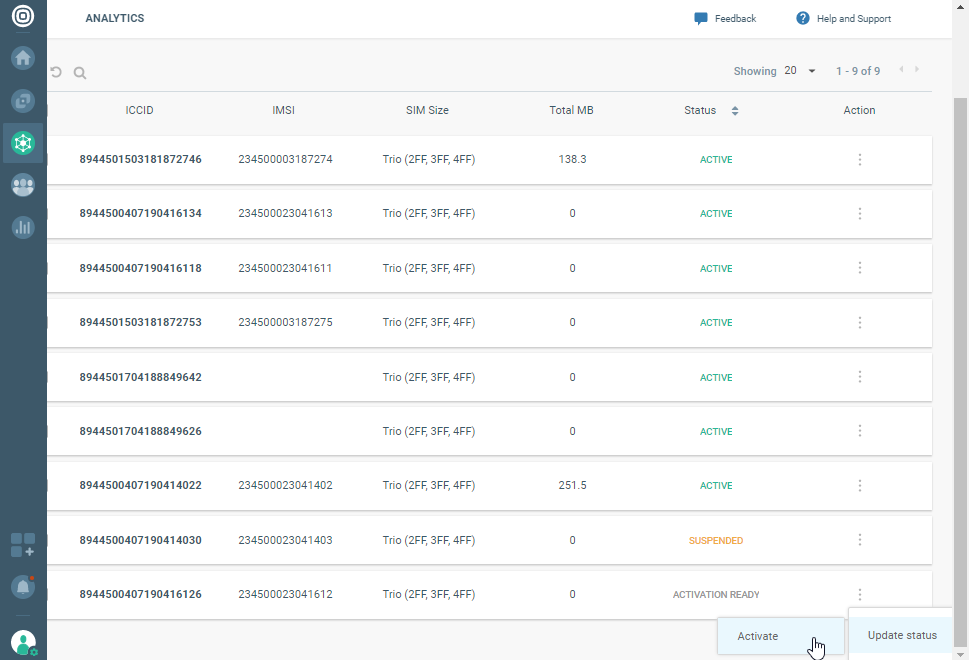
Task: Go to next page arrow
Action: 917,70
